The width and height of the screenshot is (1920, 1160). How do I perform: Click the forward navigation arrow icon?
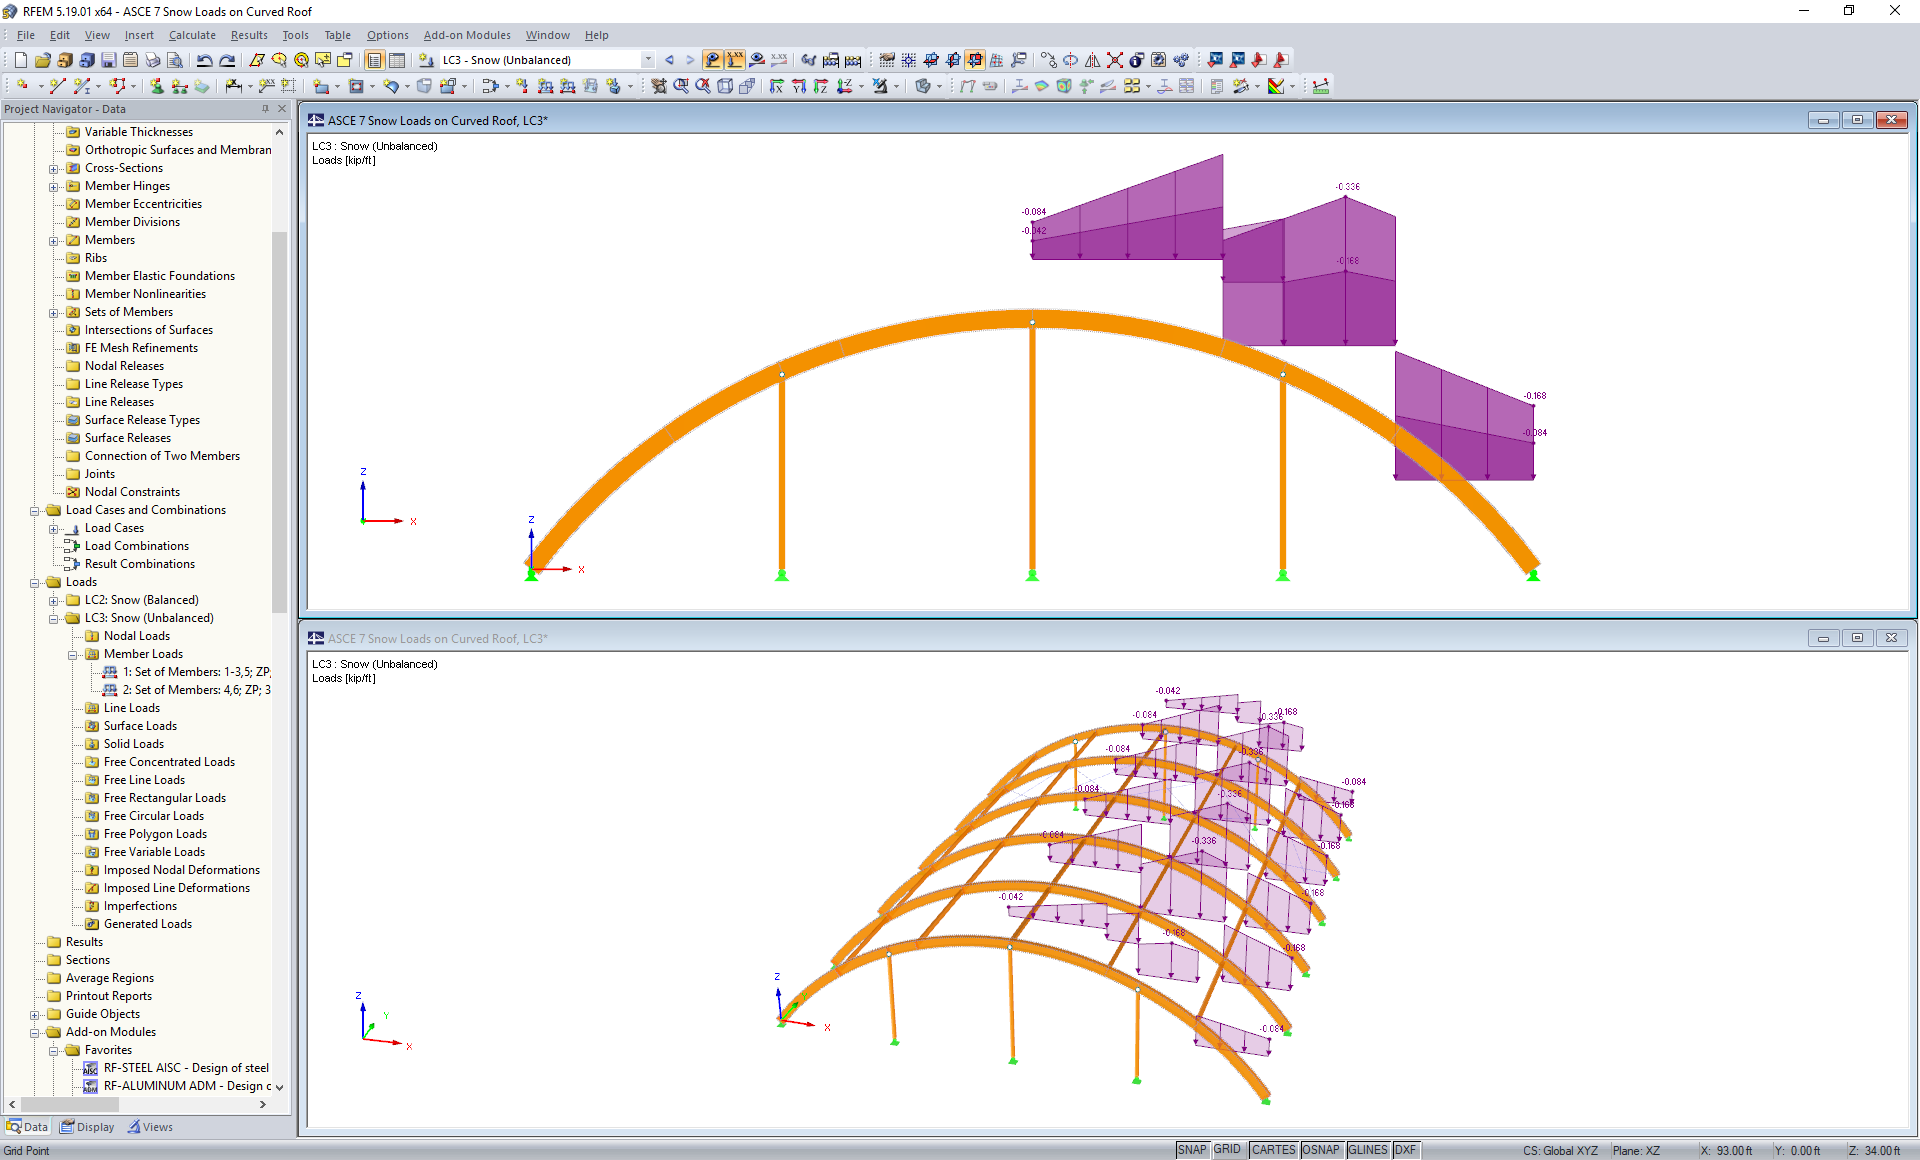coord(688,59)
